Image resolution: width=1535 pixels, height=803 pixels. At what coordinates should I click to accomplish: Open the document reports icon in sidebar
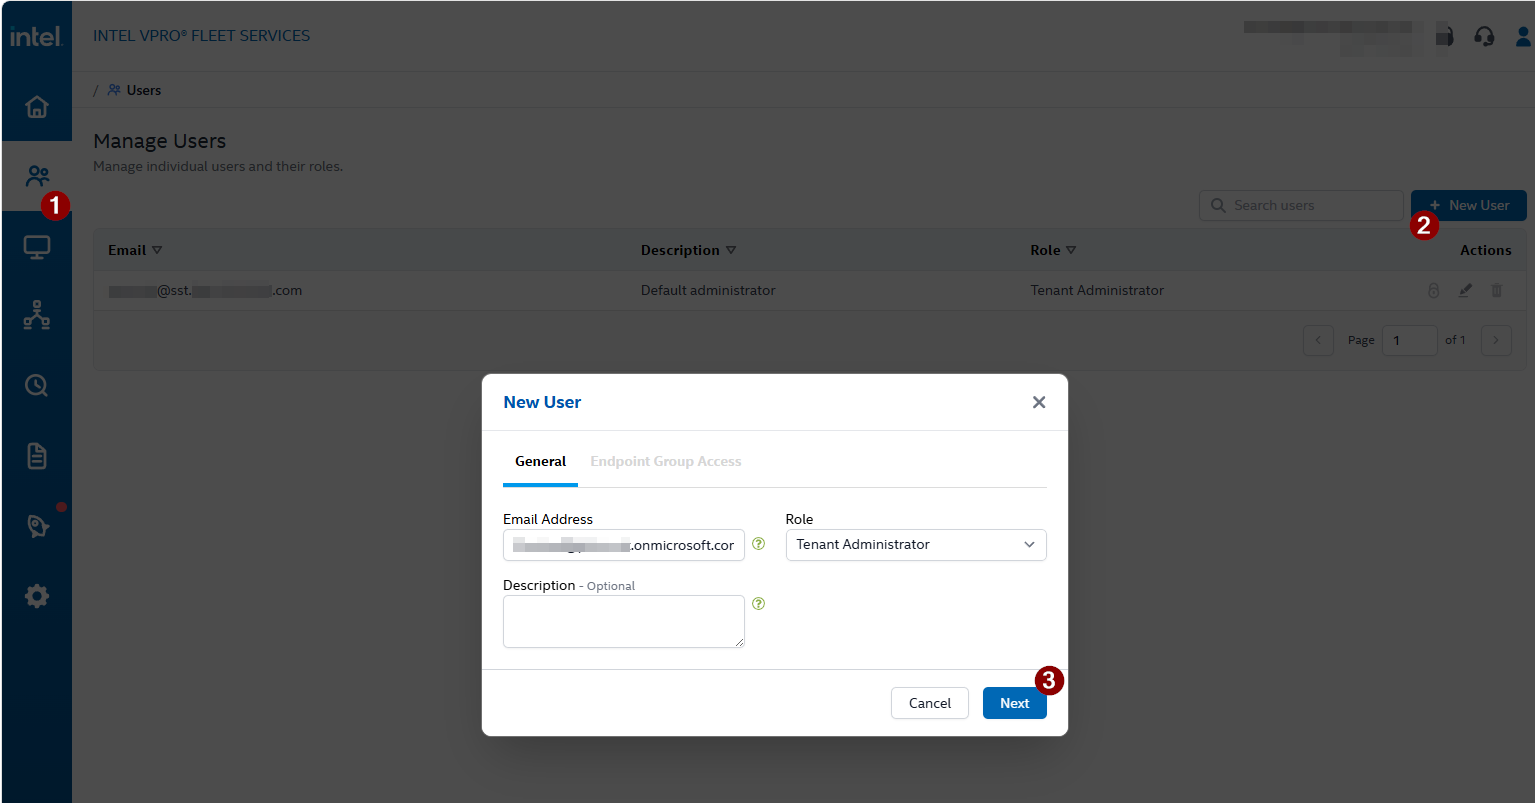(x=37, y=456)
